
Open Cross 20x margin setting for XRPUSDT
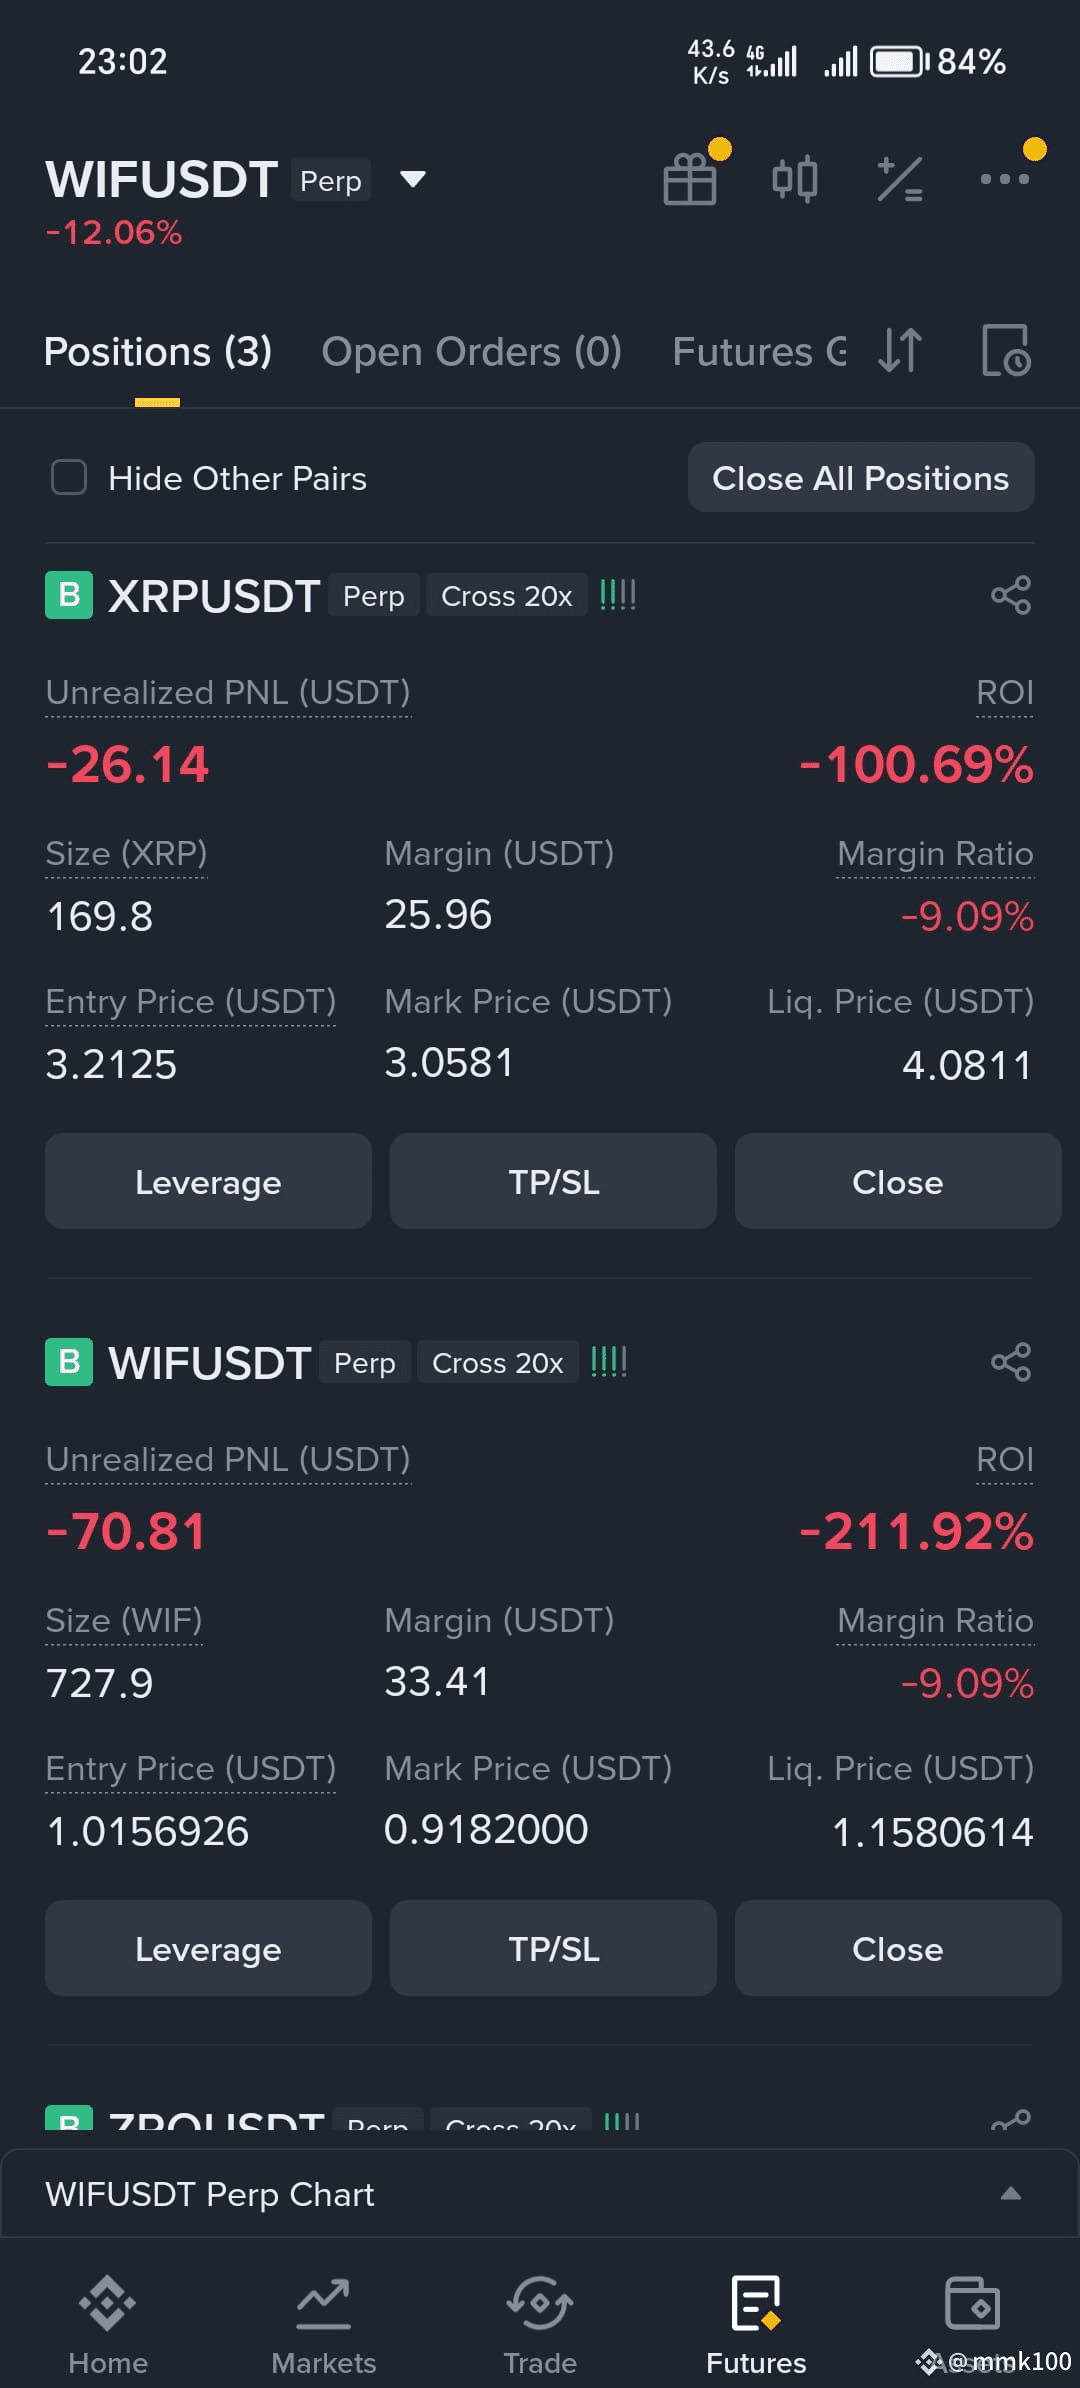click(507, 596)
